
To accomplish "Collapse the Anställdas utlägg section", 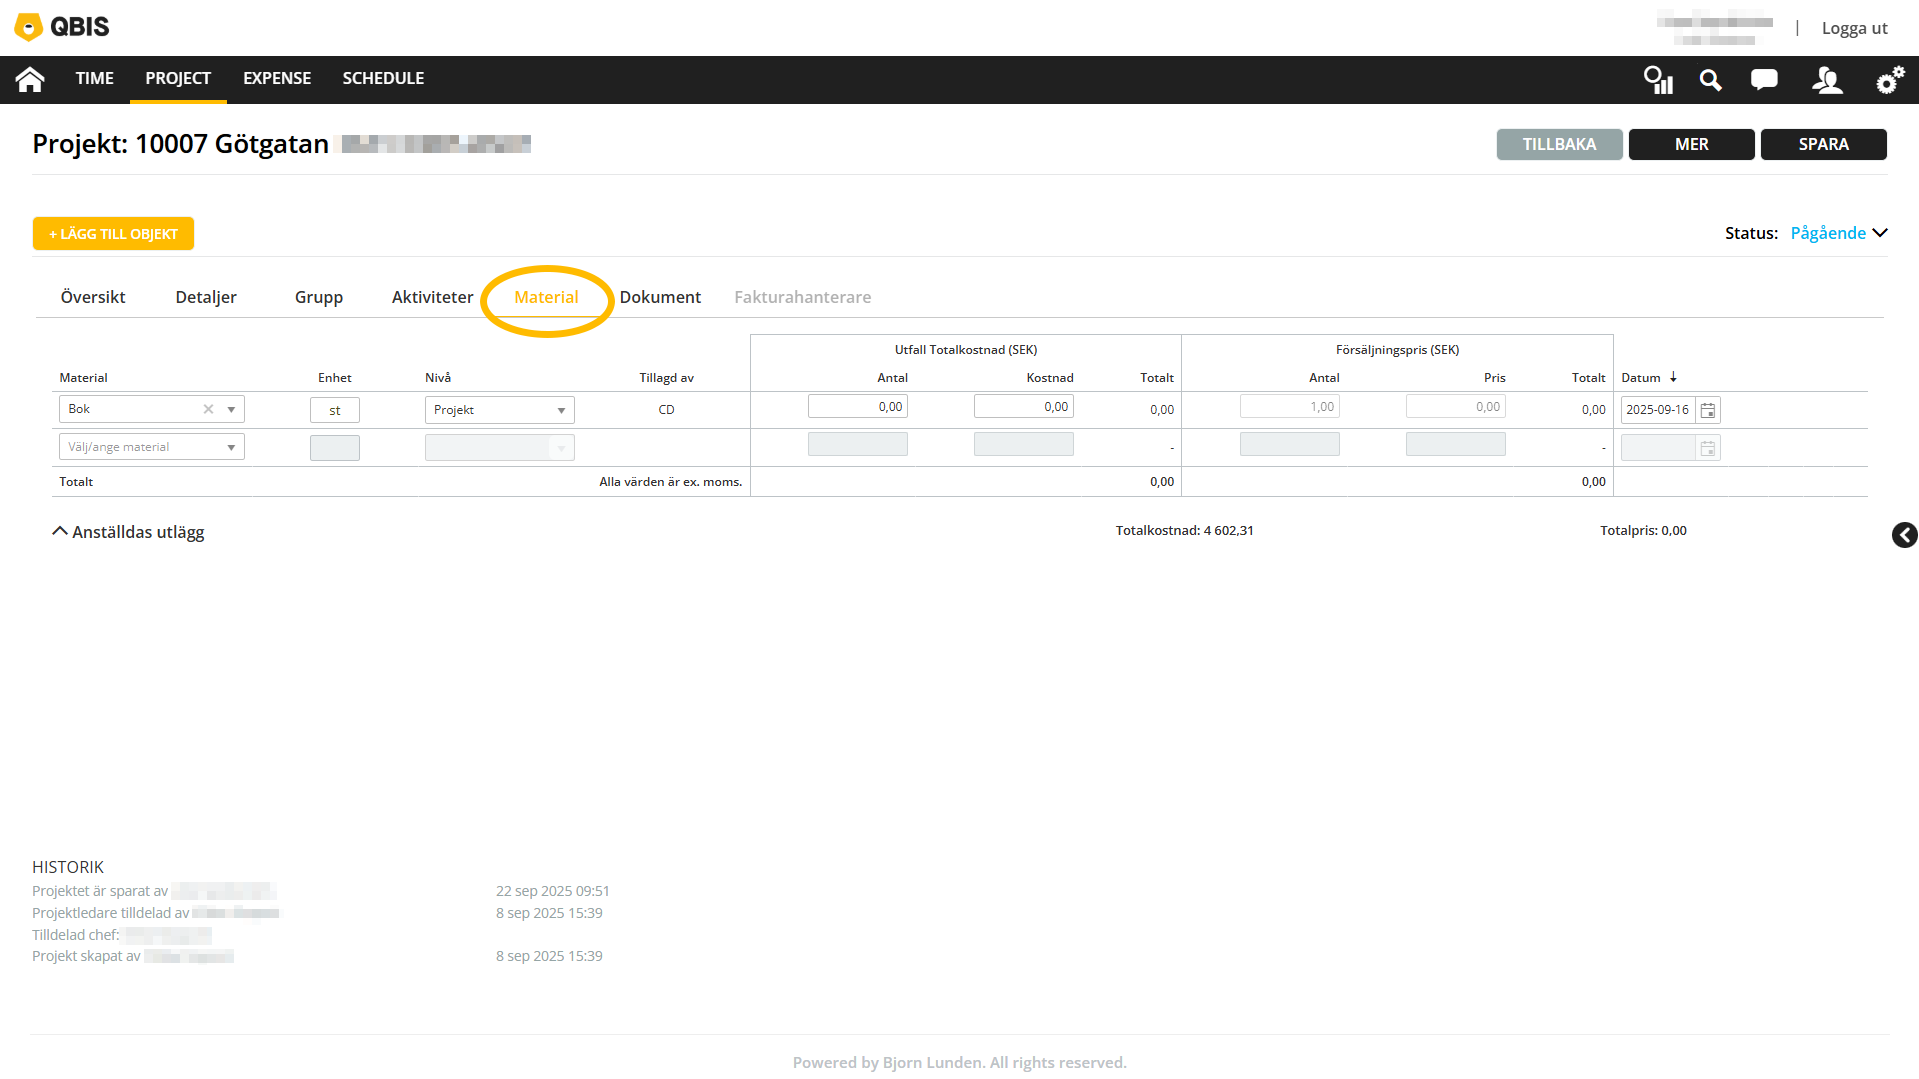I will click(x=60, y=532).
